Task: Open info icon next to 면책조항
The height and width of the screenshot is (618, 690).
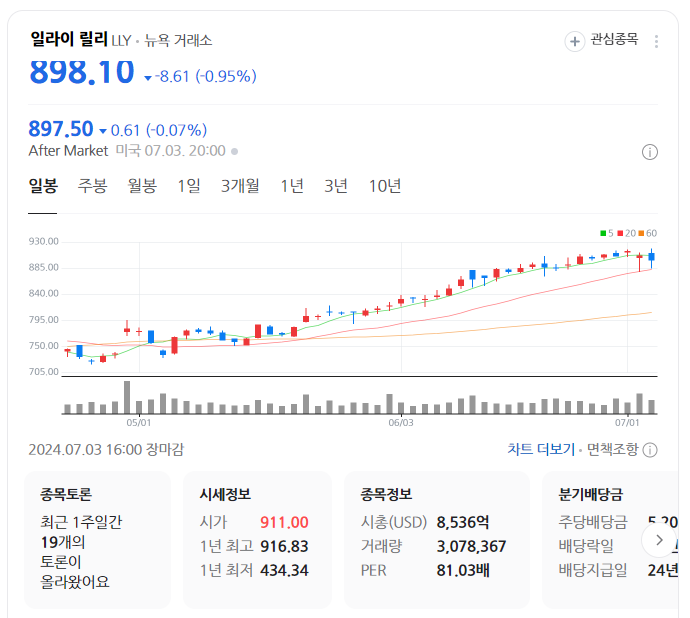Action: click(650, 450)
